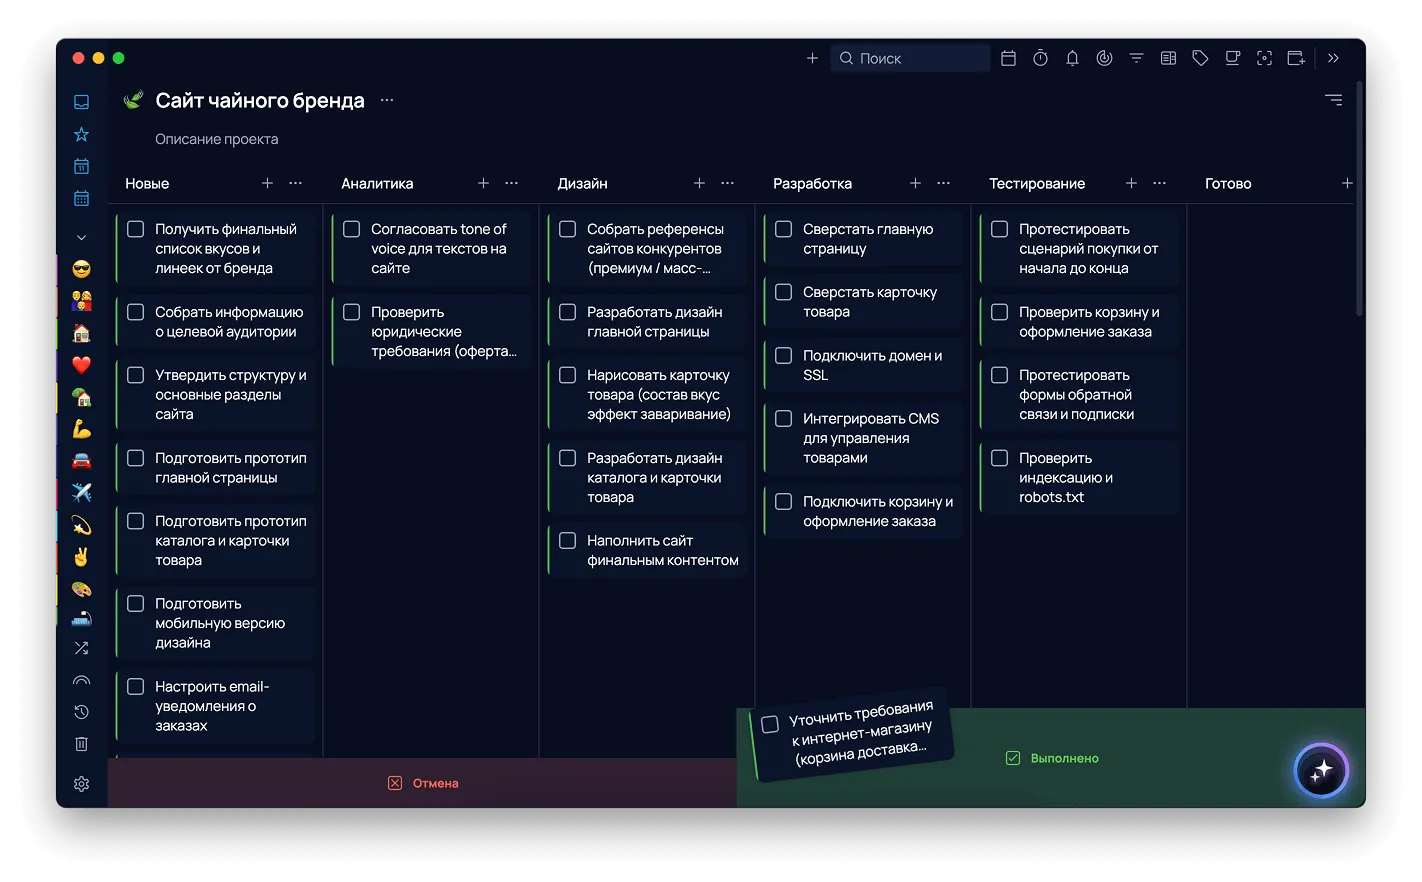Open the 'Тестирование' column three-dot menu

[x=1160, y=183]
